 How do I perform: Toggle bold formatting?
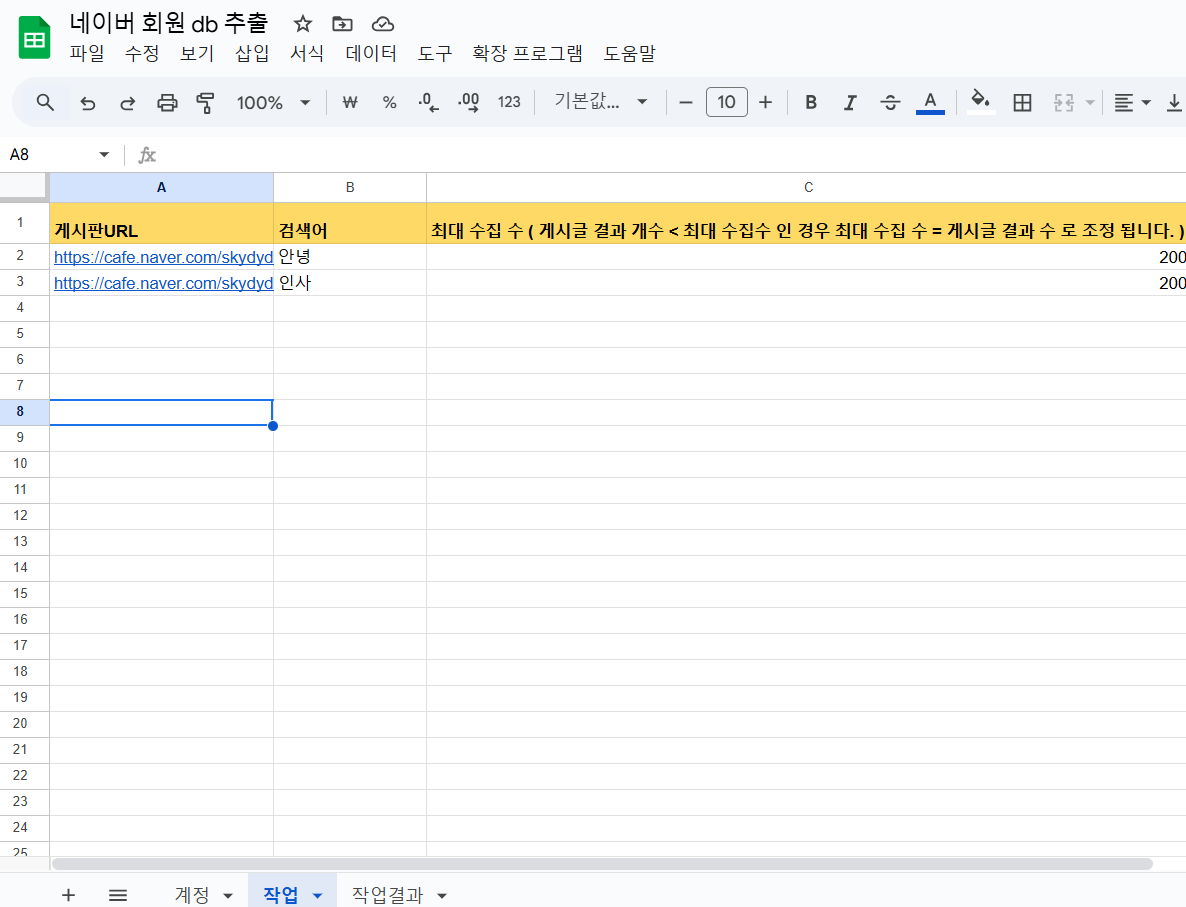coord(811,102)
